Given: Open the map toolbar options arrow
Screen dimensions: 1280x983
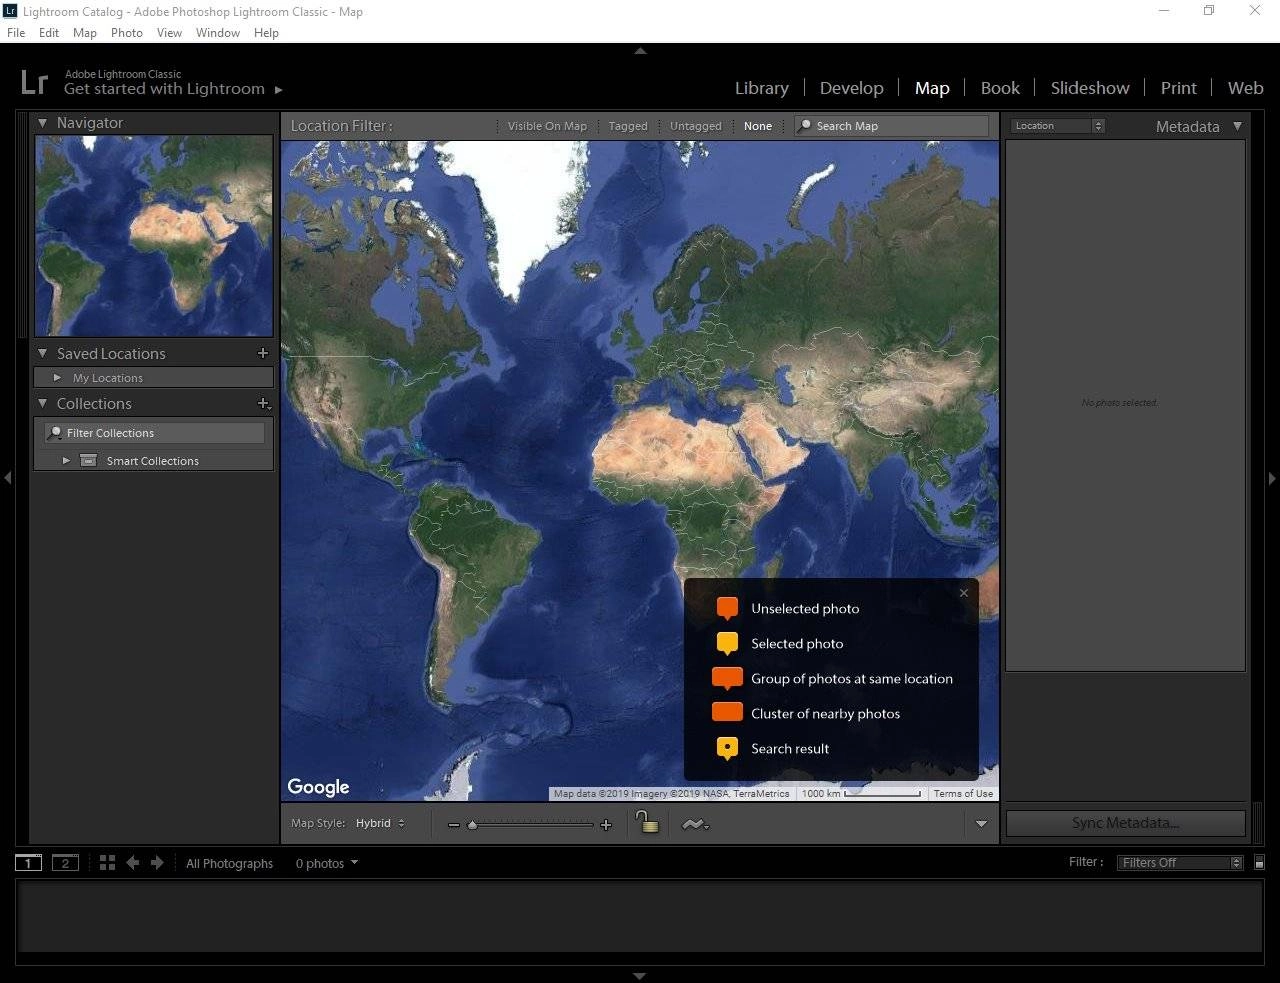Looking at the screenshot, I should (981, 824).
